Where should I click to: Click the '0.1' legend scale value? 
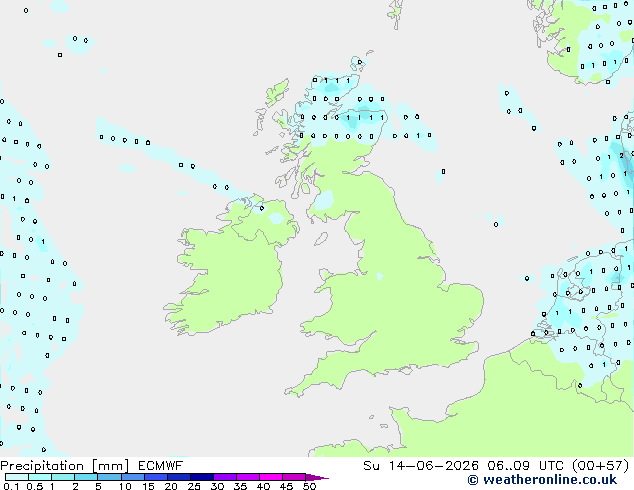tap(11, 486)
